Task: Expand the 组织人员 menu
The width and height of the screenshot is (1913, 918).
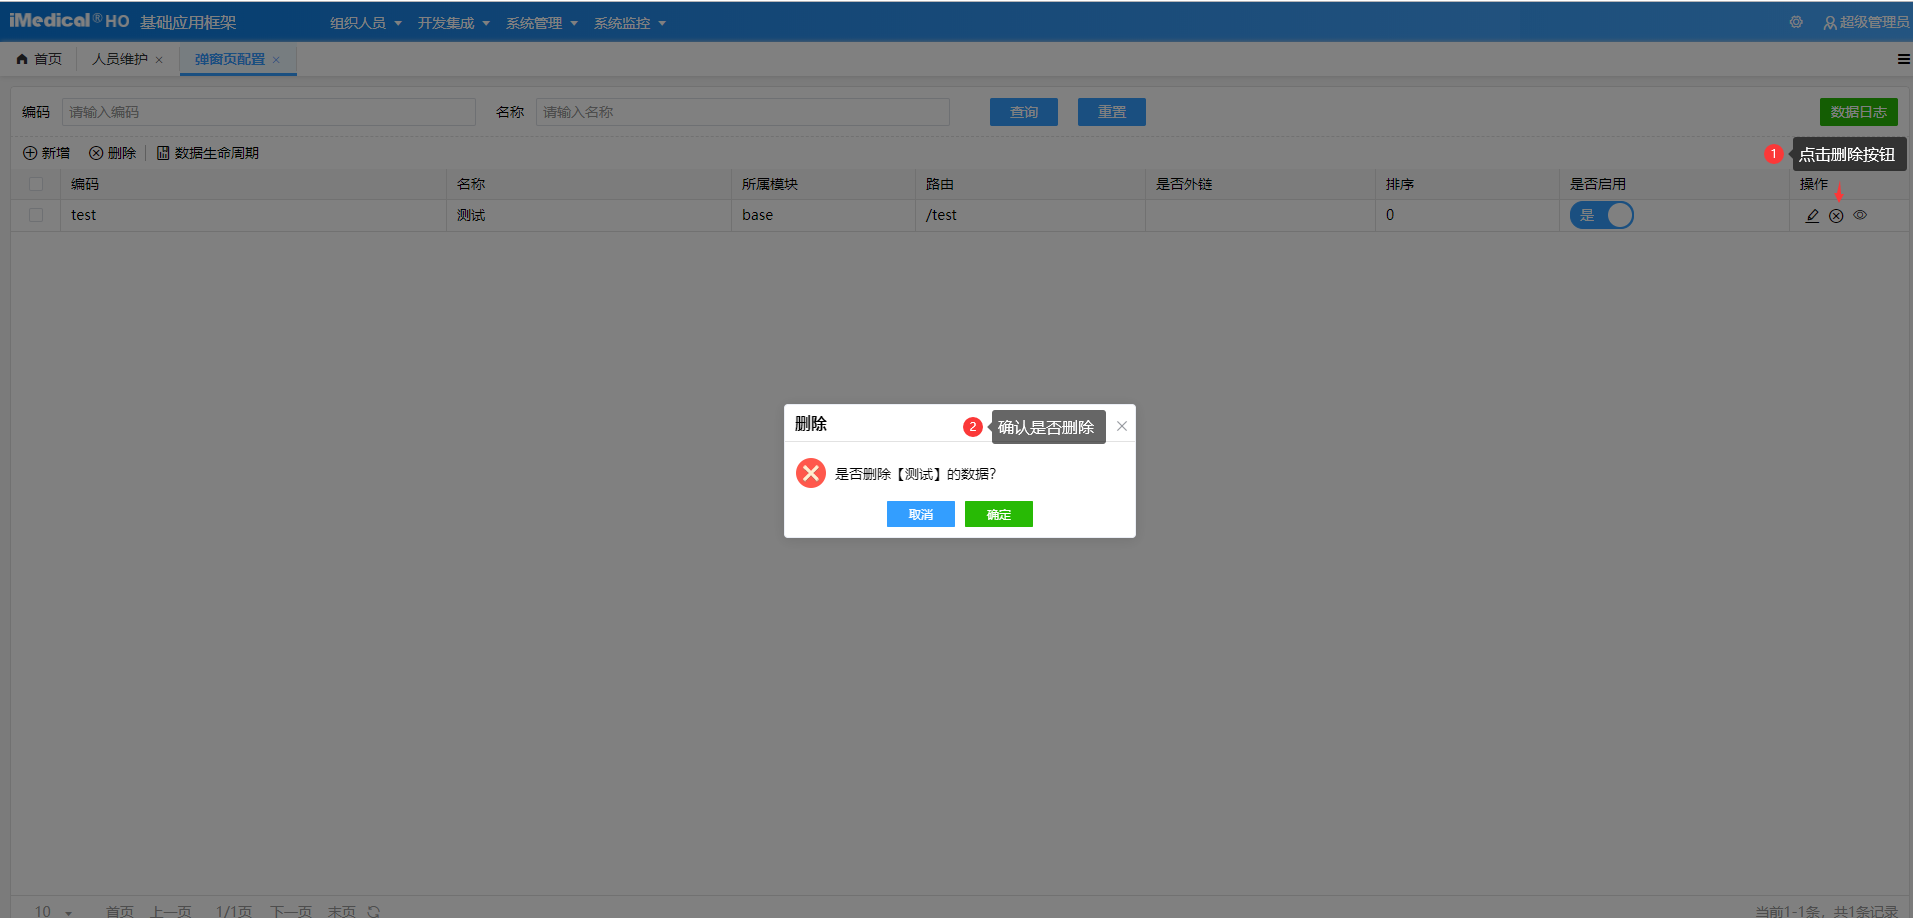Action: click(365, 23)
